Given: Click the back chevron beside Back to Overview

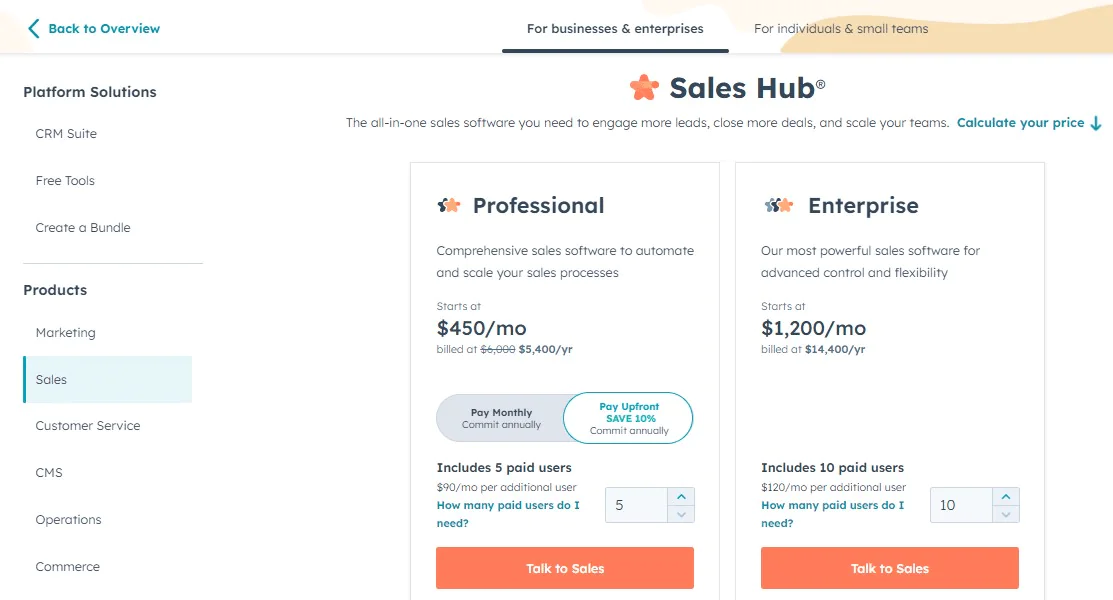Looking at the screenshot, I should pyautogui.click(x=31, y=28).
